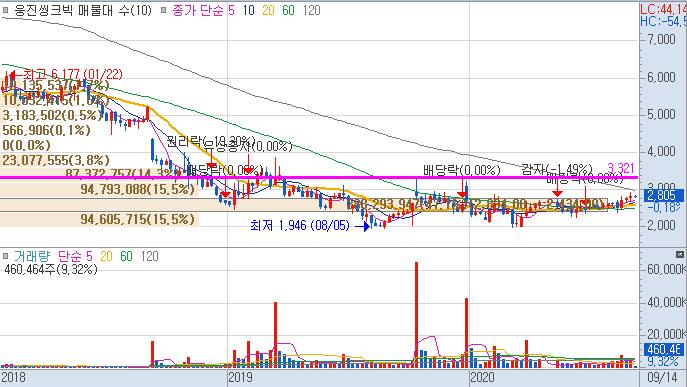Click price moving average period 10
Image resolution: width=687 pixels, height=387 pixels.
(x=249, y=10)
